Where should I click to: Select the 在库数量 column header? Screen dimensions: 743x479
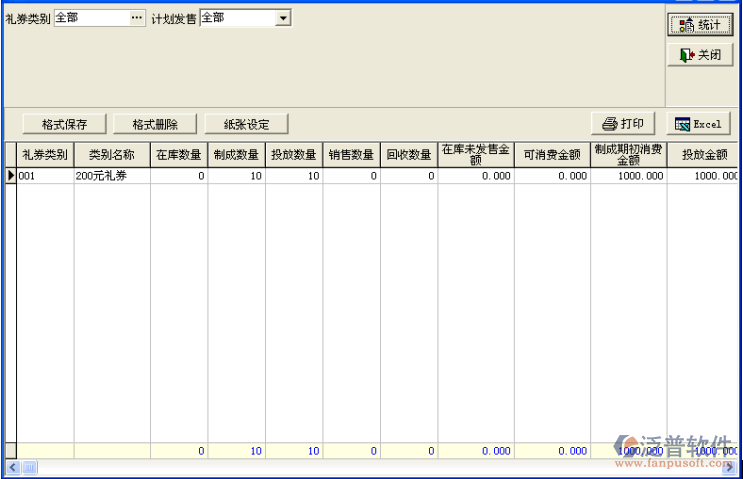[x=179, y=155]
